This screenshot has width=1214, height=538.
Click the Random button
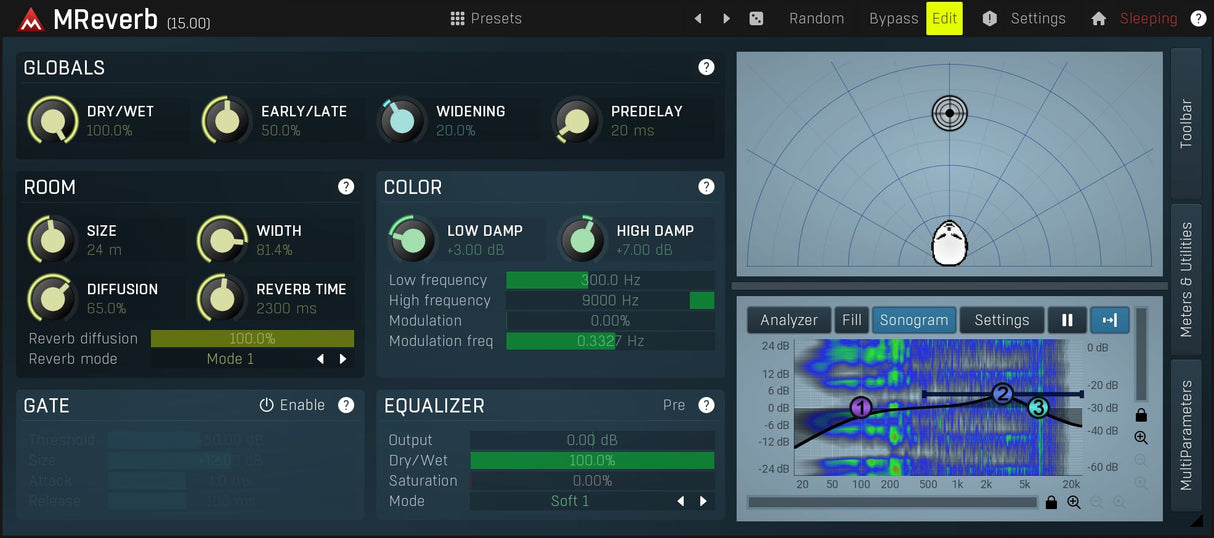[x=816, y=19]
